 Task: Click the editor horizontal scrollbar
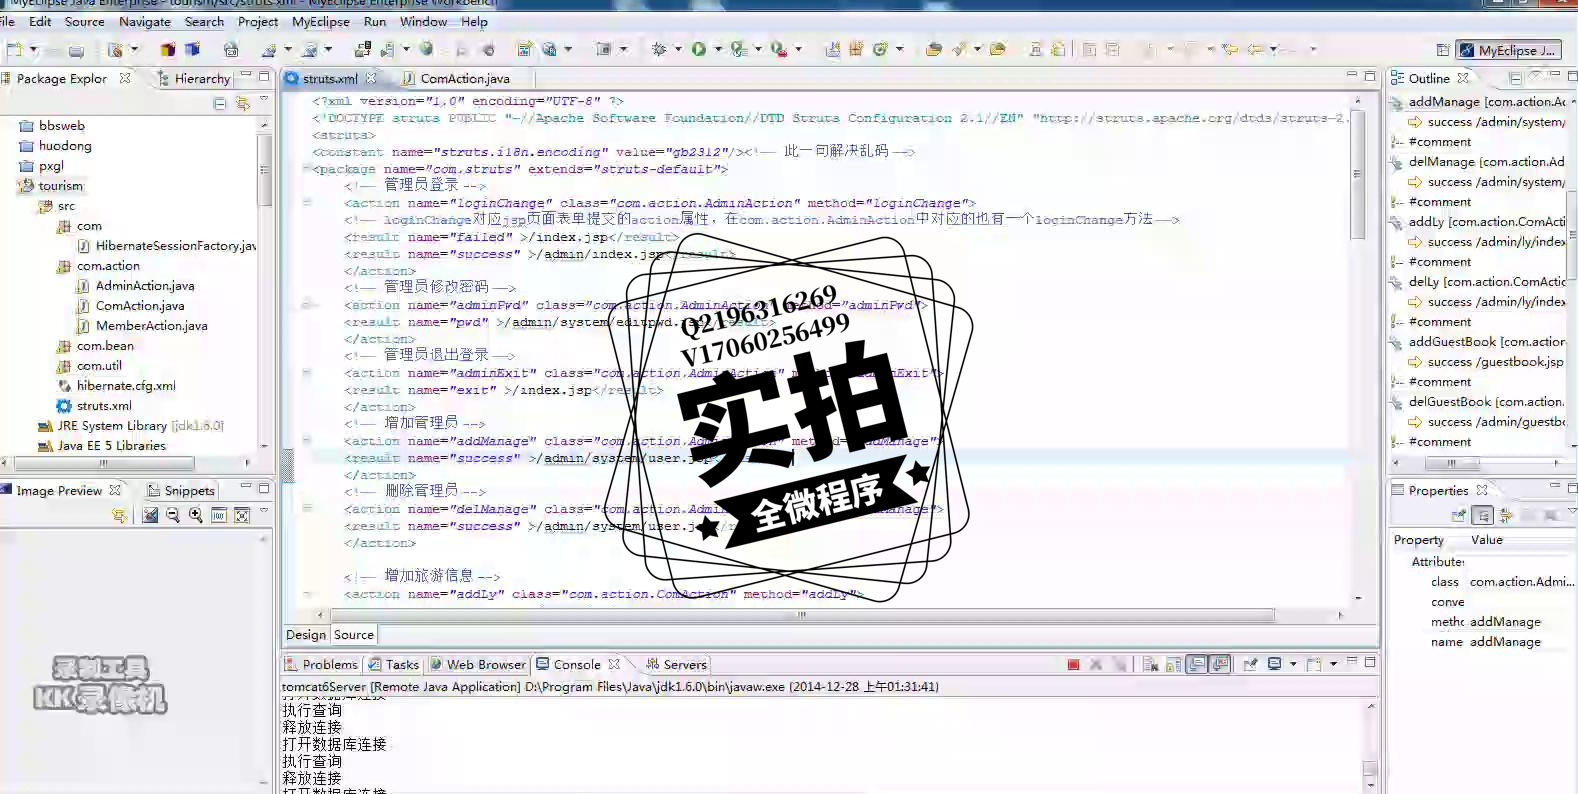point(800,615)
